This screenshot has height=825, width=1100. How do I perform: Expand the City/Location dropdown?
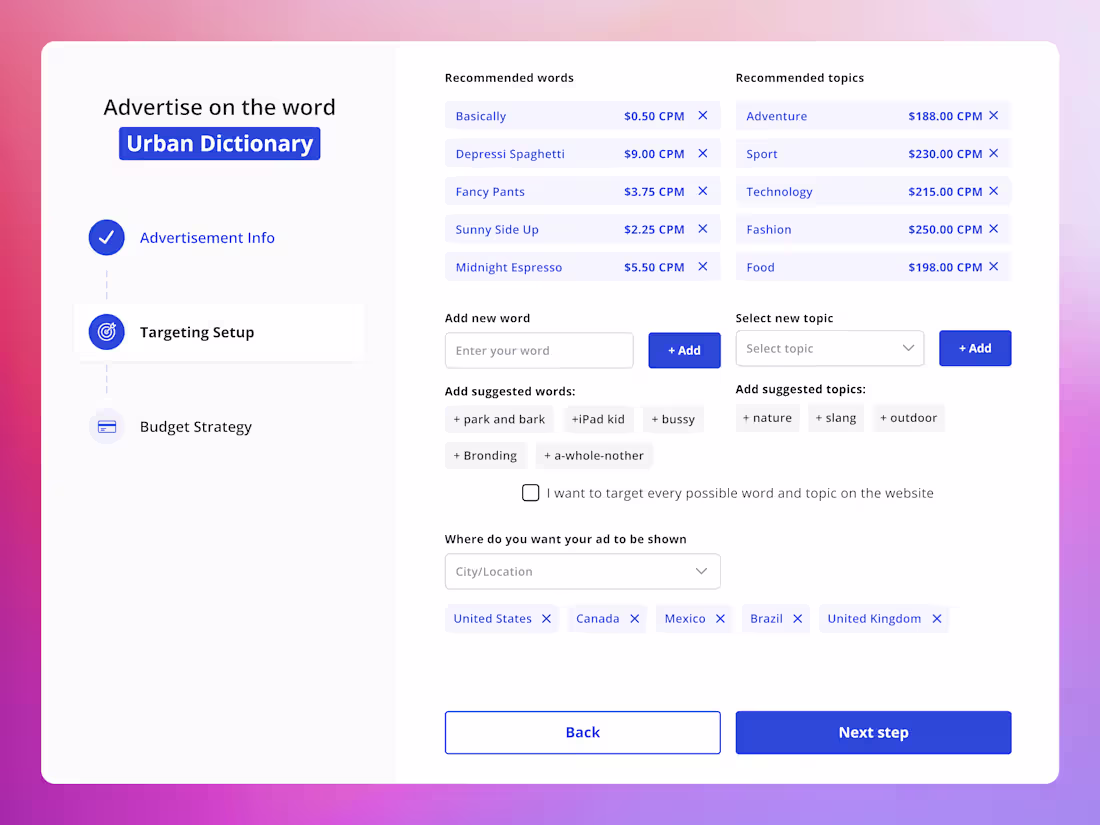[x=582, y=571]
